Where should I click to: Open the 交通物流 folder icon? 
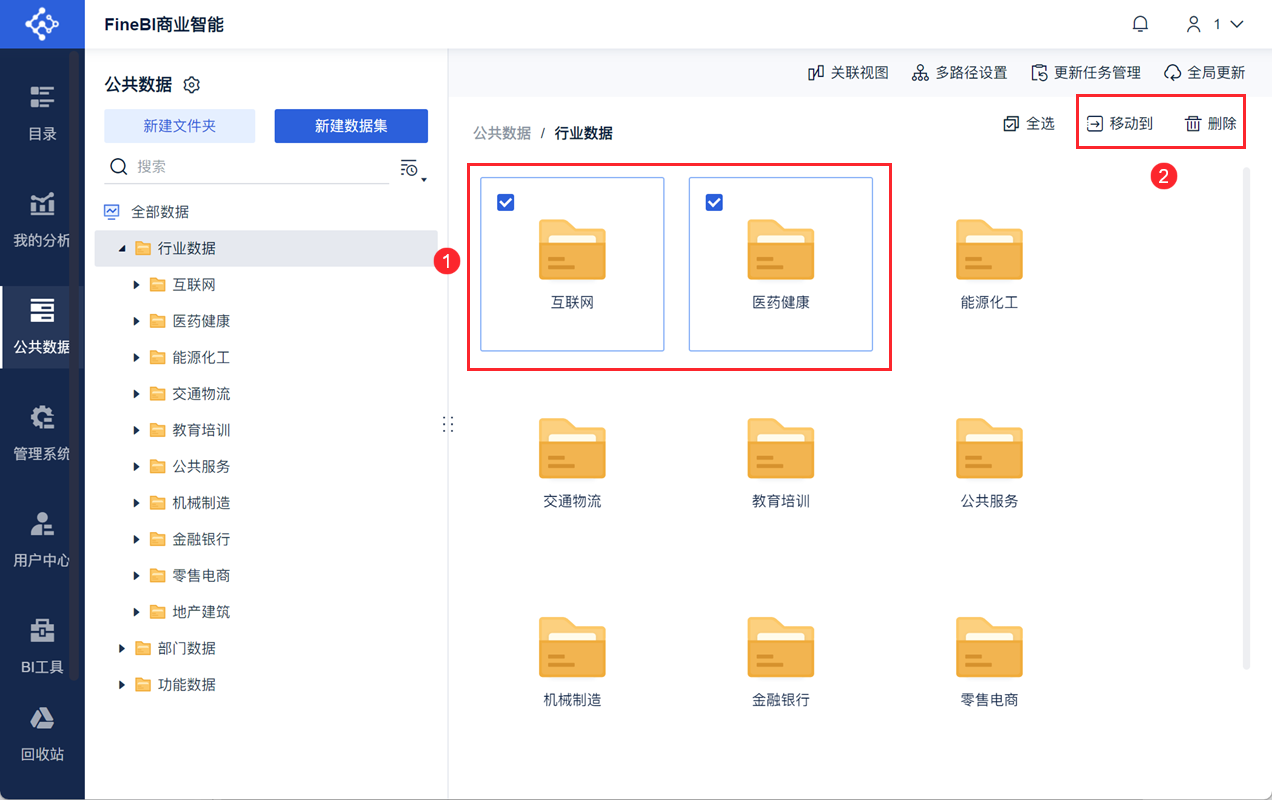point(572,448)
